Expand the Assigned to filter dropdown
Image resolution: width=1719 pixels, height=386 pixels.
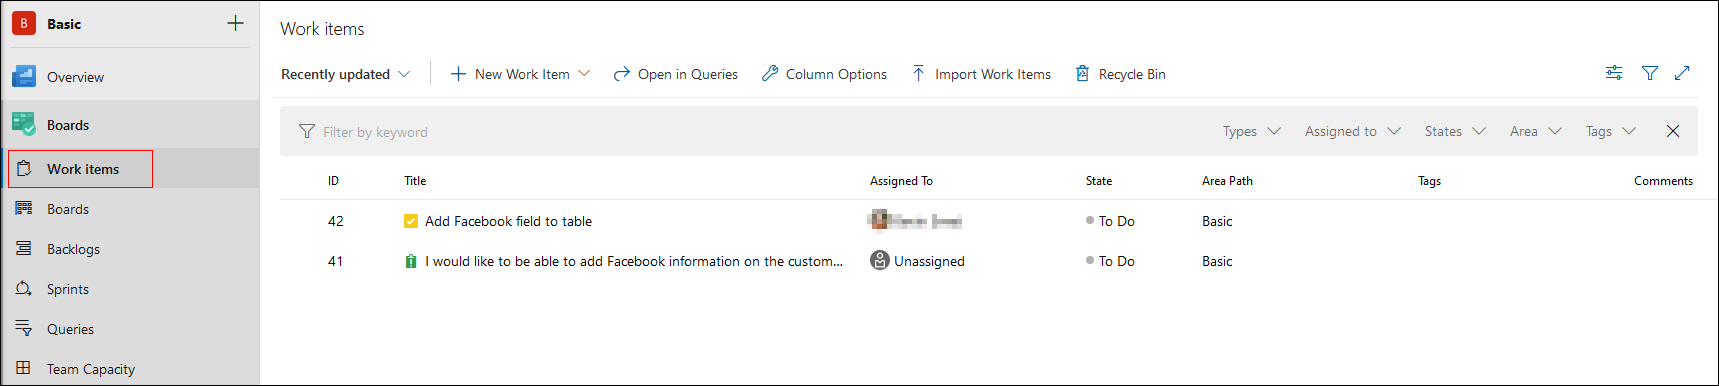click(x=1352, y=131)
